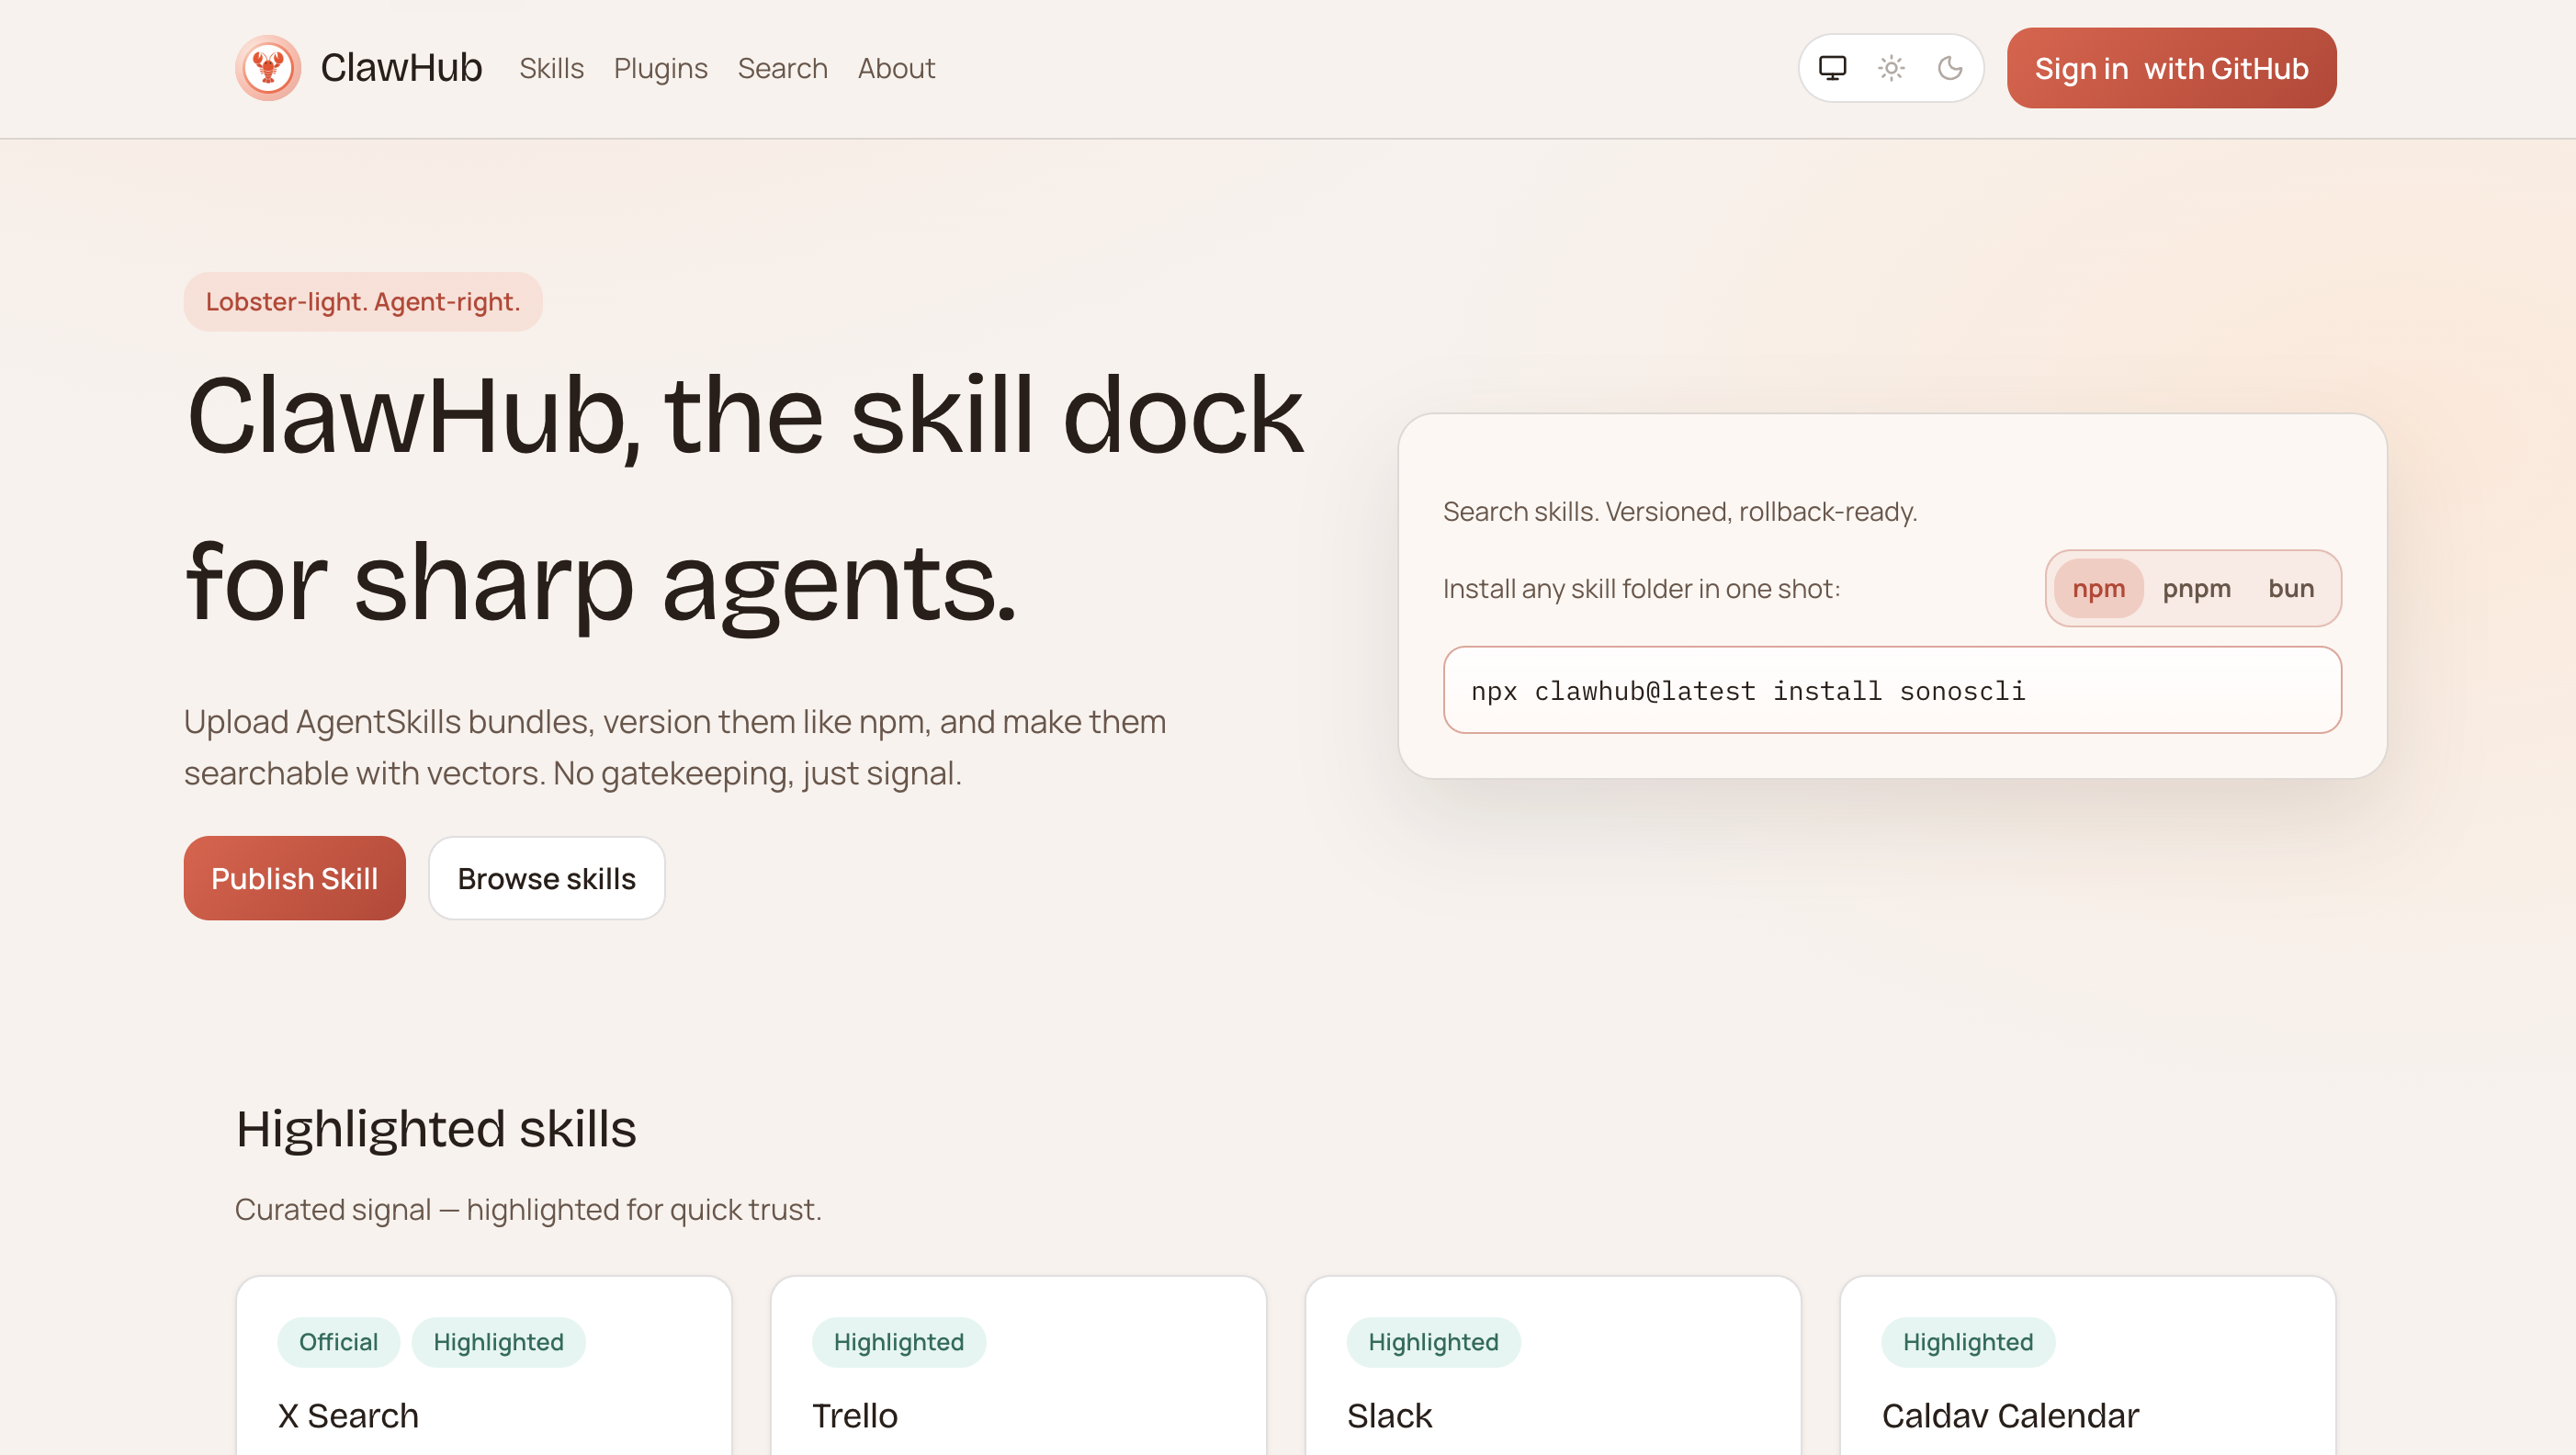Click the Browse skills button
The height and width of the screenshot is (1455, 2576).
[546, 878]
